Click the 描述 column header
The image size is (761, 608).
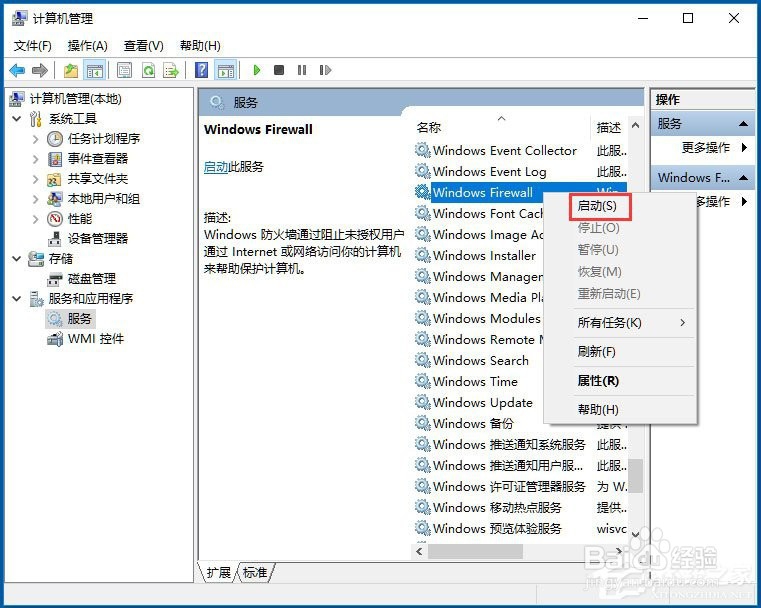(x=609, y=128)
